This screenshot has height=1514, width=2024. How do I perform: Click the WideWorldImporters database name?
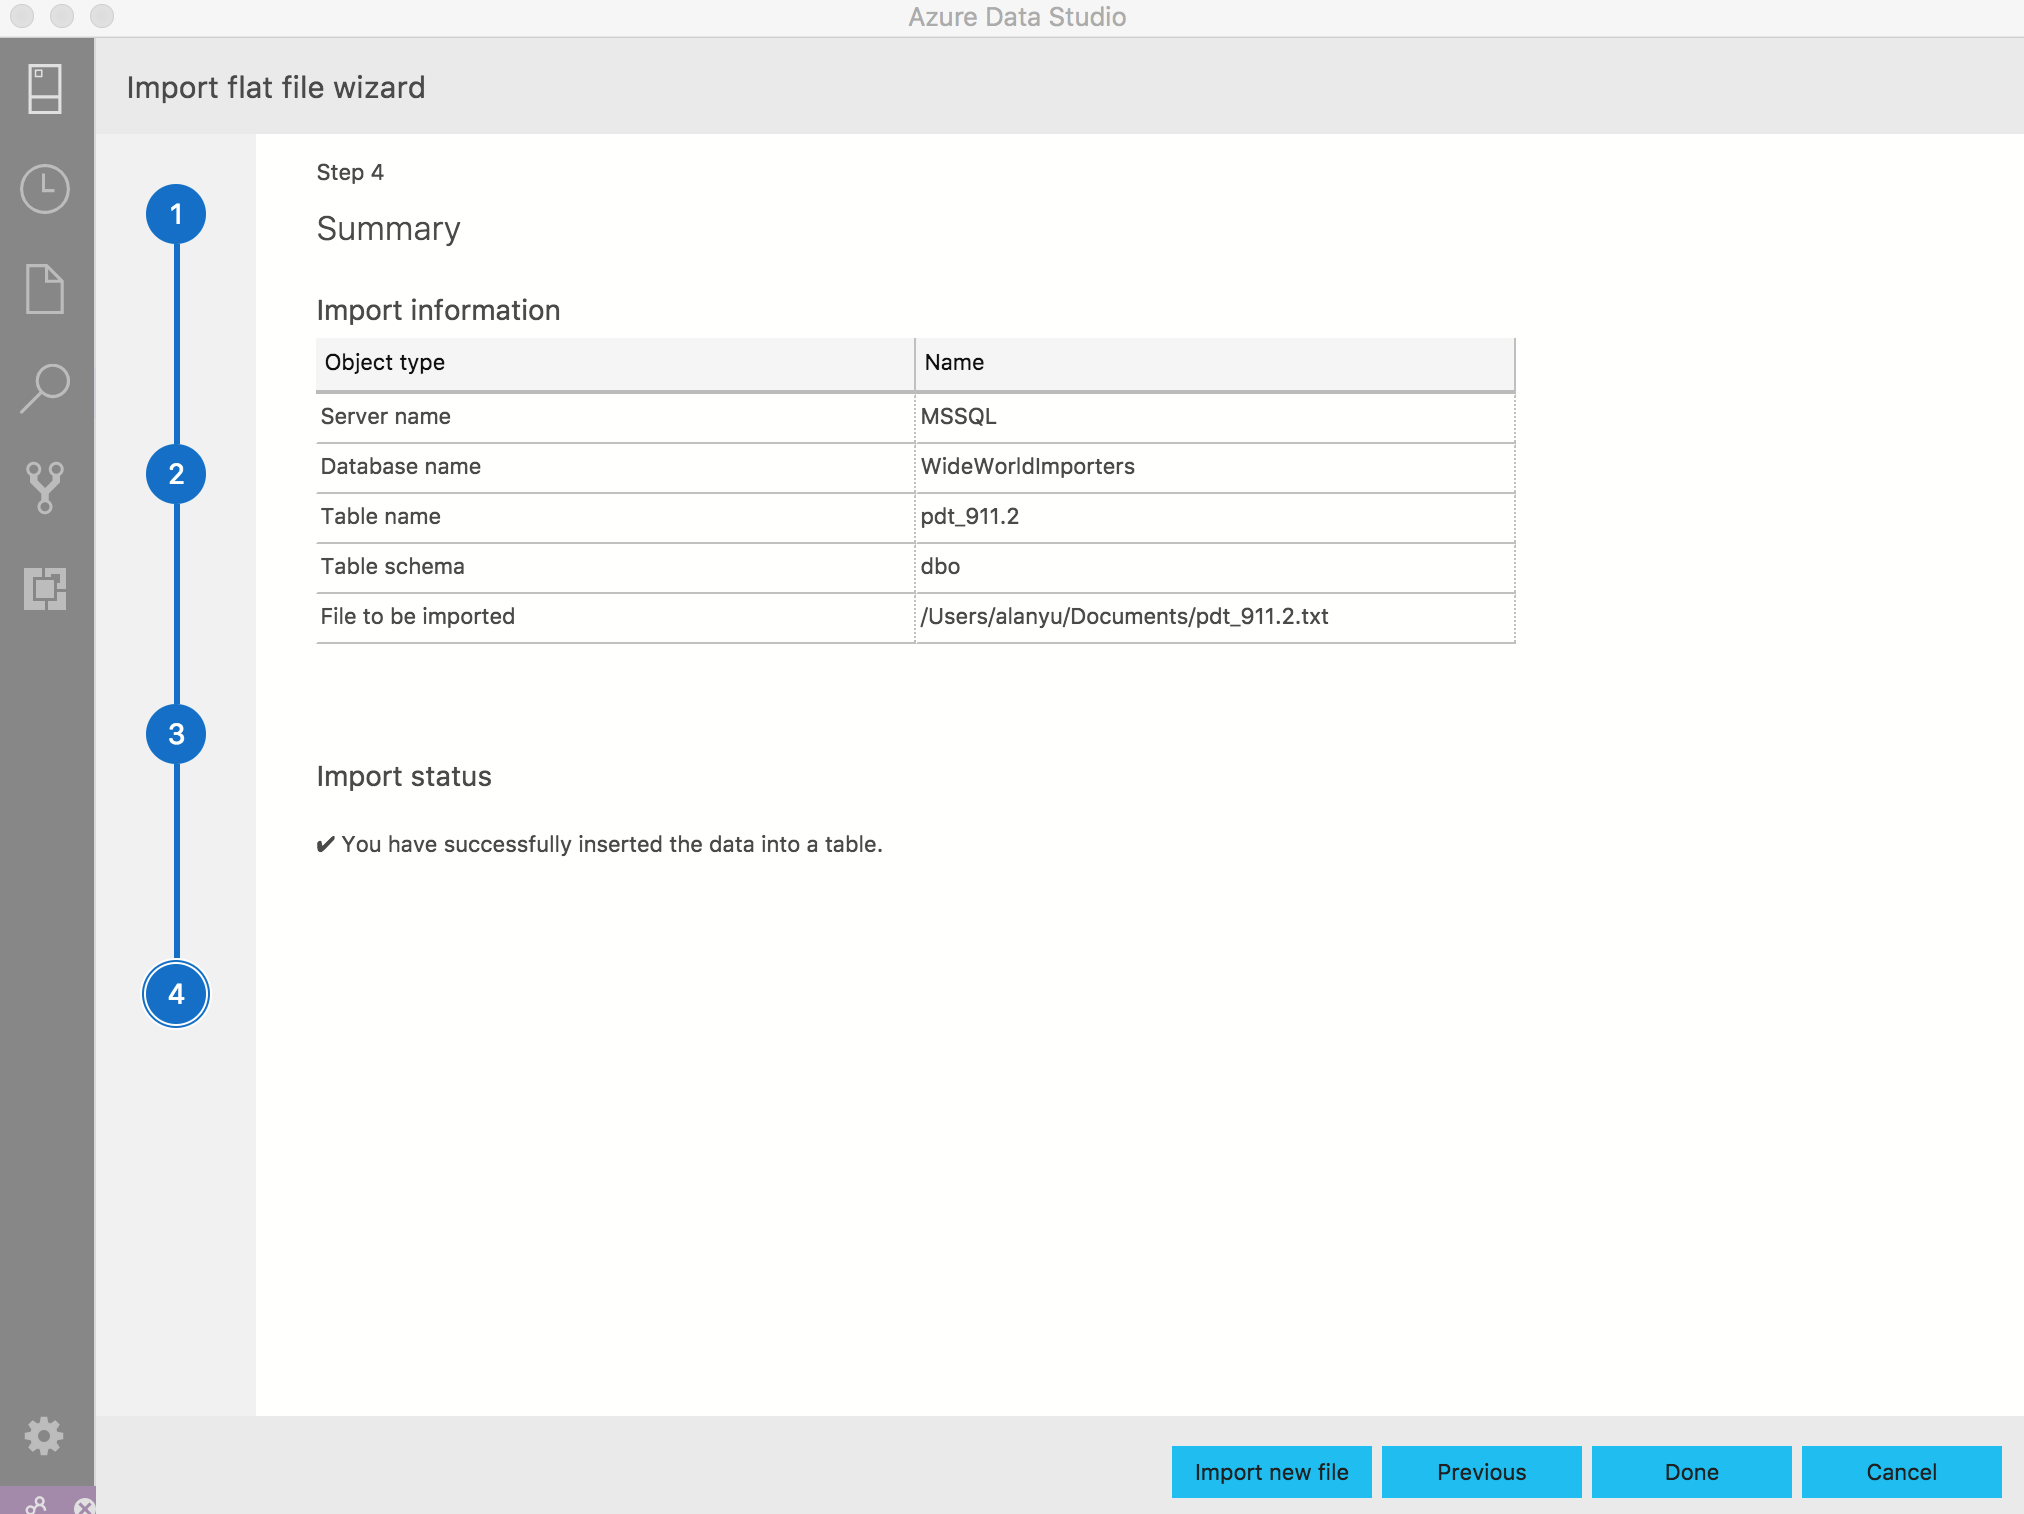point(1027,466)
